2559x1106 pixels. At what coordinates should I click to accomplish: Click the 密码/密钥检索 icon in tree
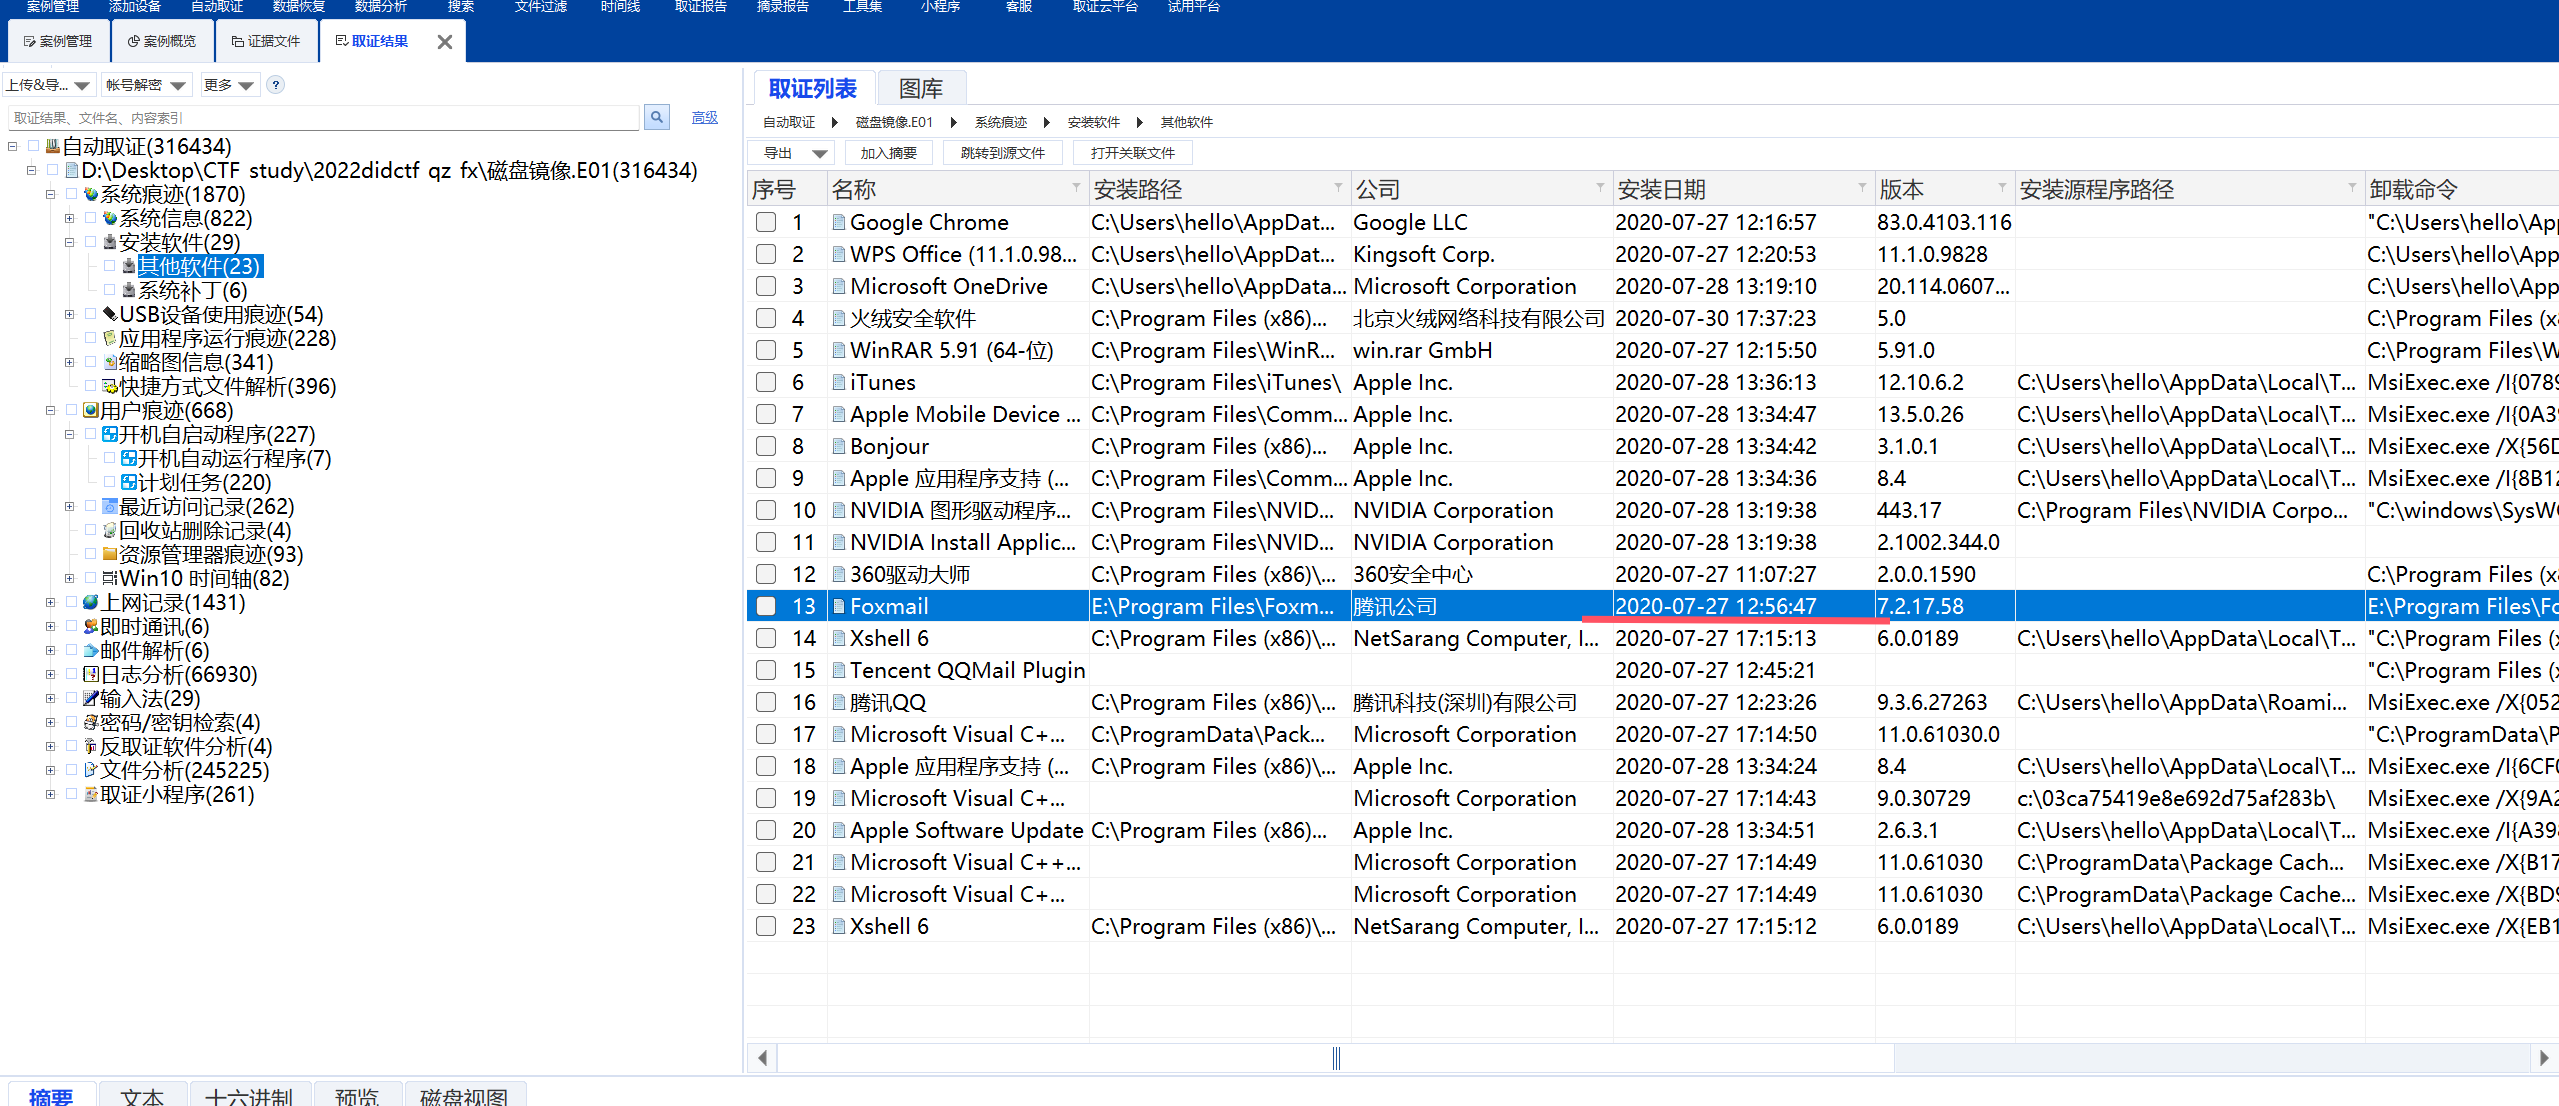[91, 722]
